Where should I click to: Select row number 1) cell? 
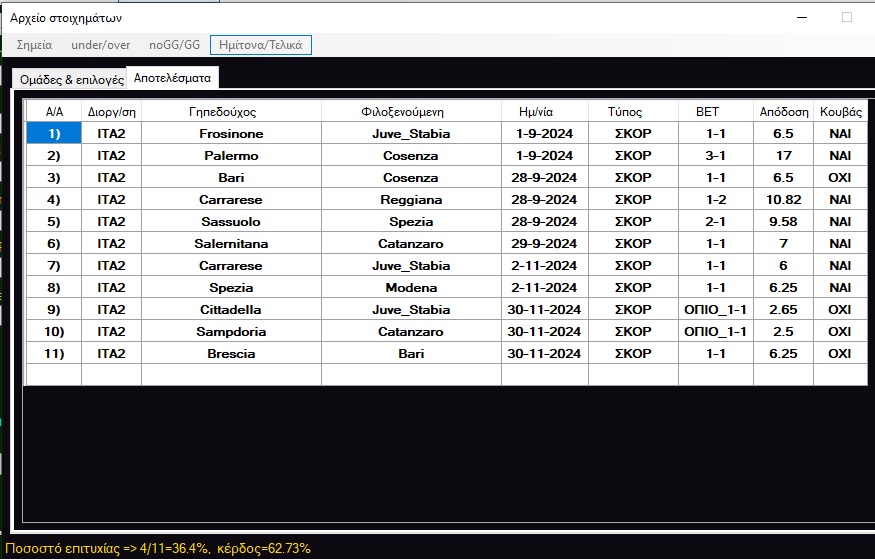coord(53,134)
